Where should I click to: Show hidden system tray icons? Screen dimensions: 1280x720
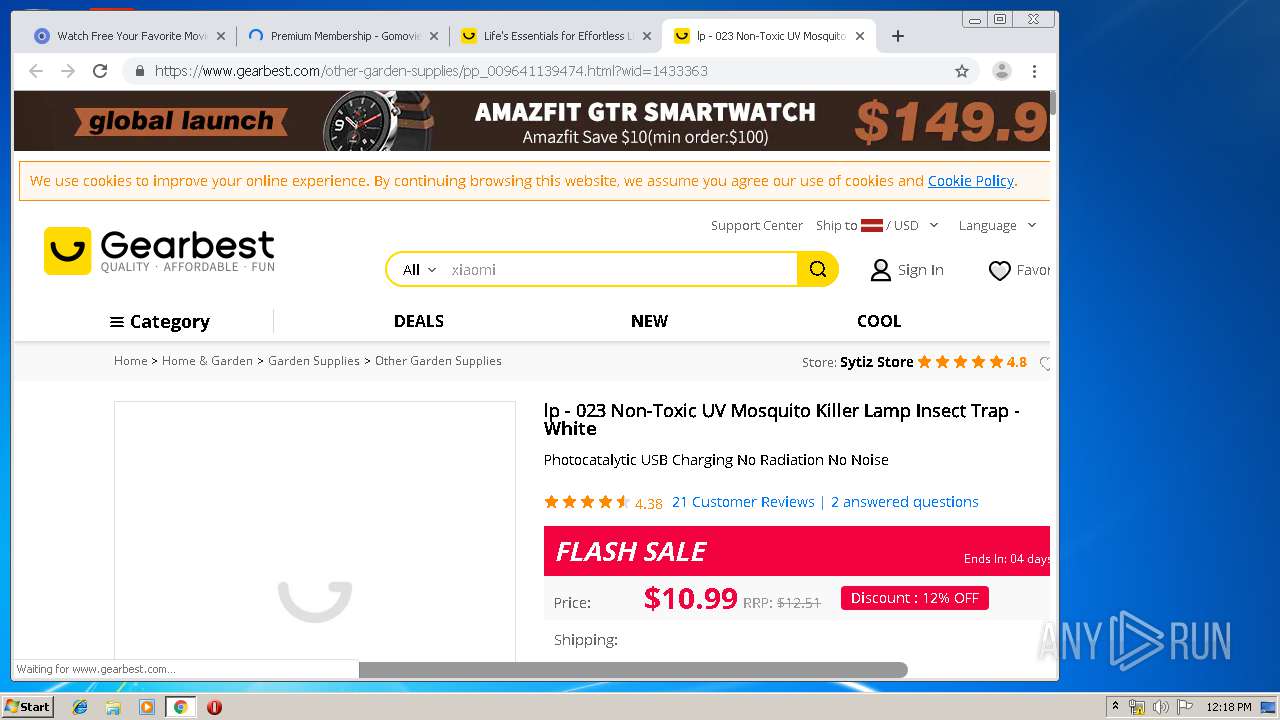pyautogui.click(x=1116, y=707)
